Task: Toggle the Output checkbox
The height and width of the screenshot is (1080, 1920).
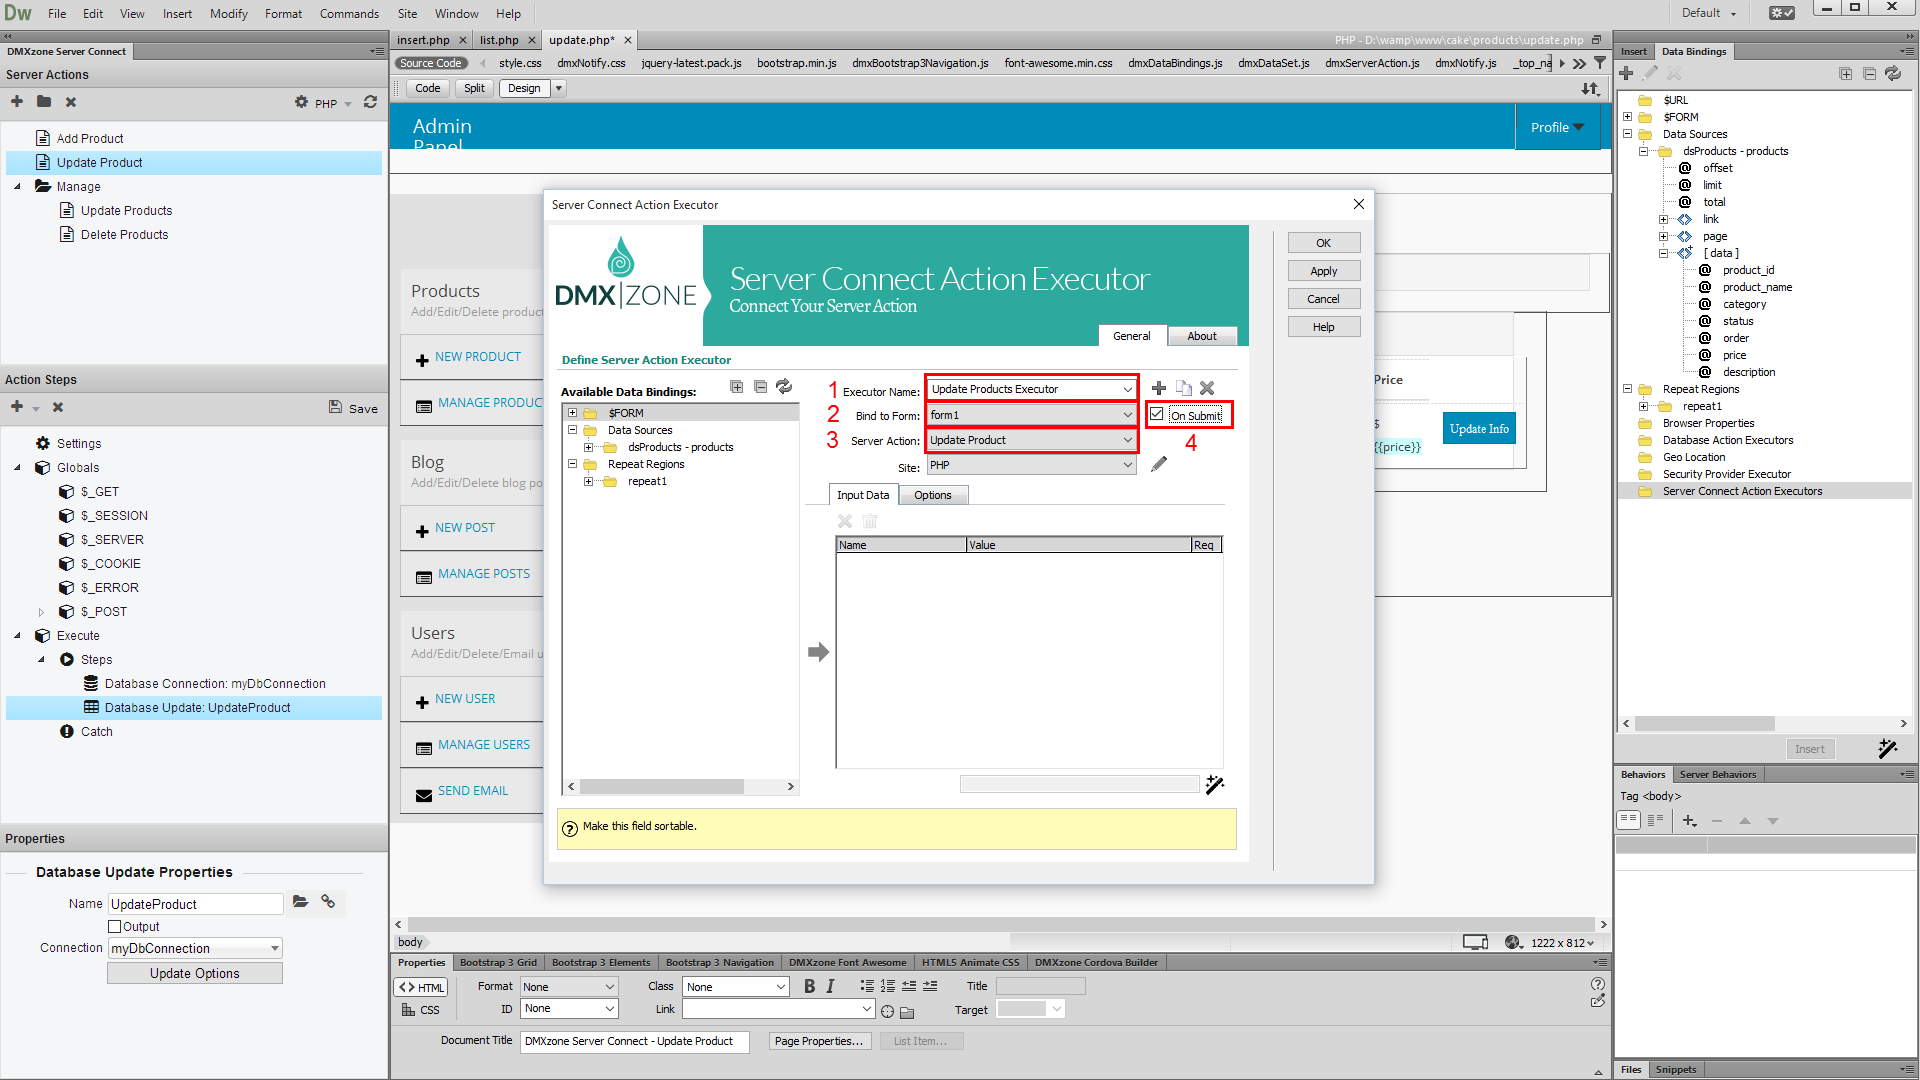Action: 114,926
